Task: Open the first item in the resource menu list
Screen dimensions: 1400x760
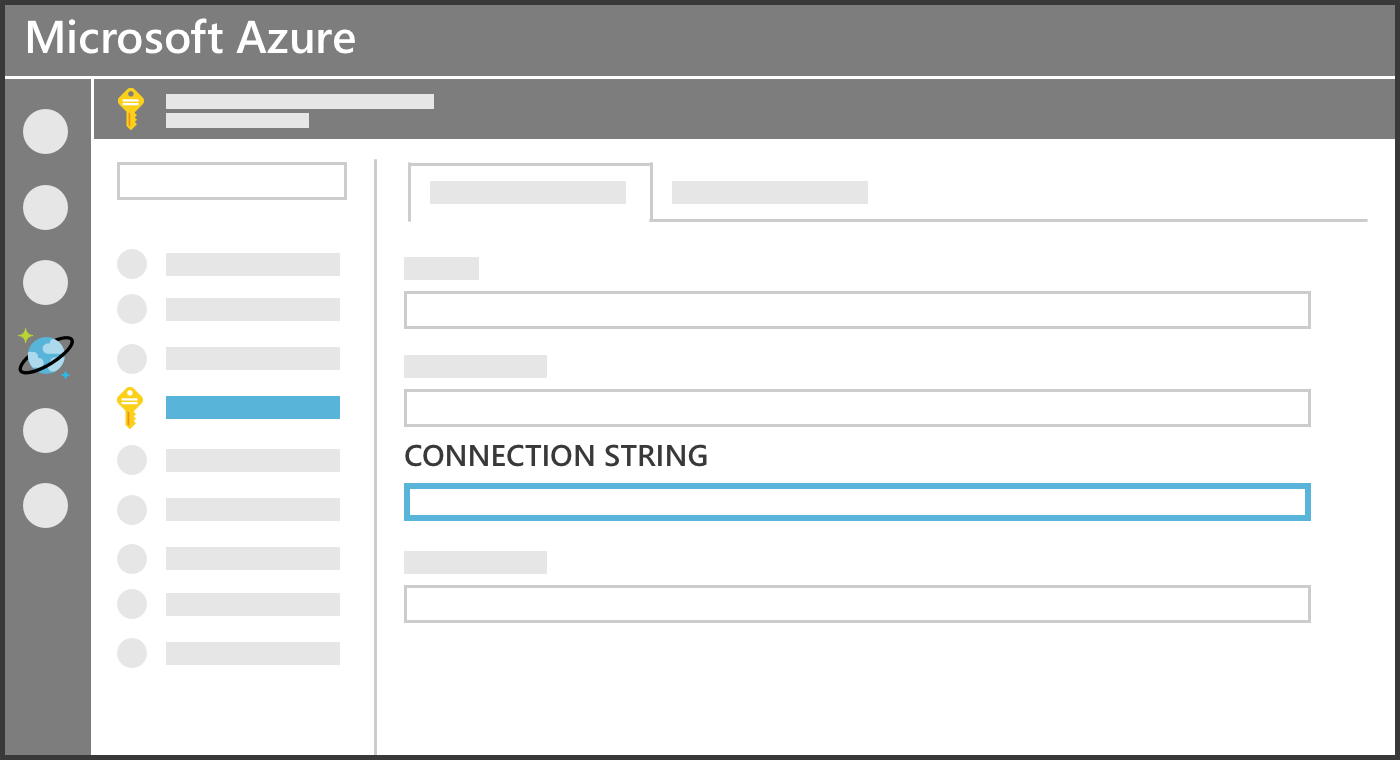Action: click(253, 264)
